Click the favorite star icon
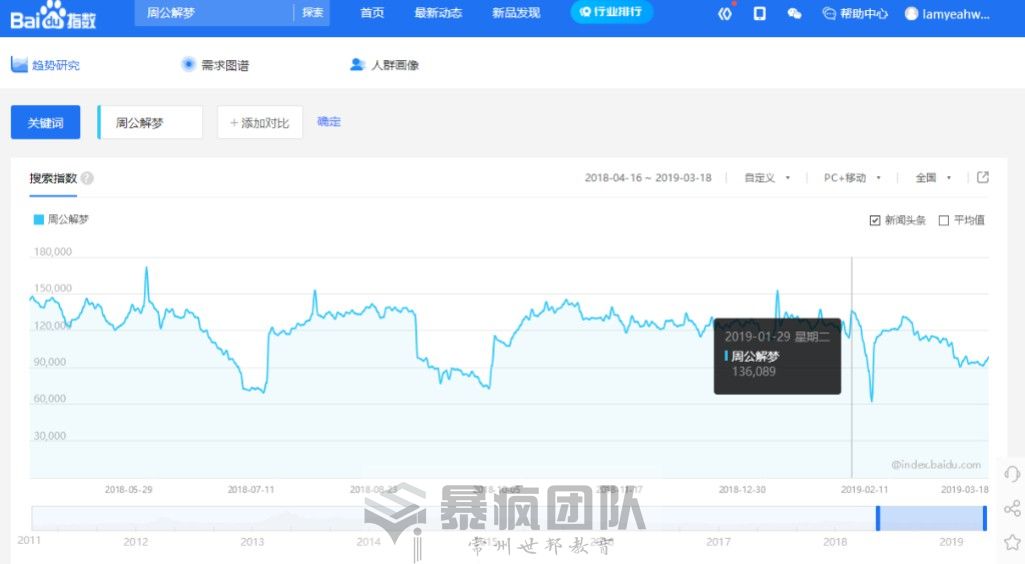Viewport: 1025px width, 564px height. pyautogui.click(x=1012, y=542)
